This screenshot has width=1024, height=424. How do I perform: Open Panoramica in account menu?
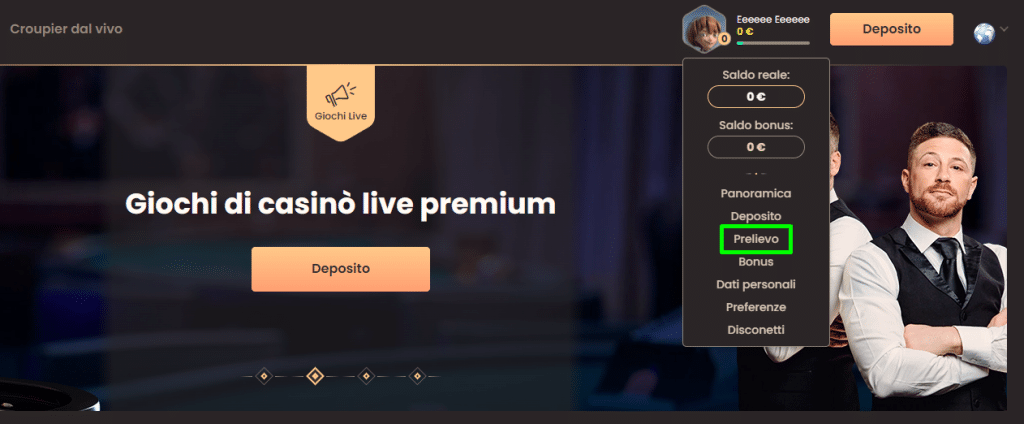(x=756, y=193)
